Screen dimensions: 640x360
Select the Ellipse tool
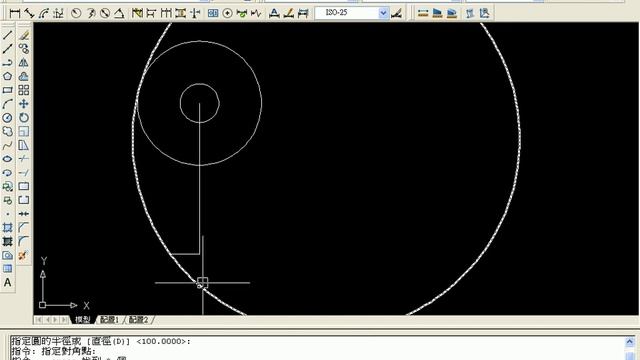(x=7, y=159)
